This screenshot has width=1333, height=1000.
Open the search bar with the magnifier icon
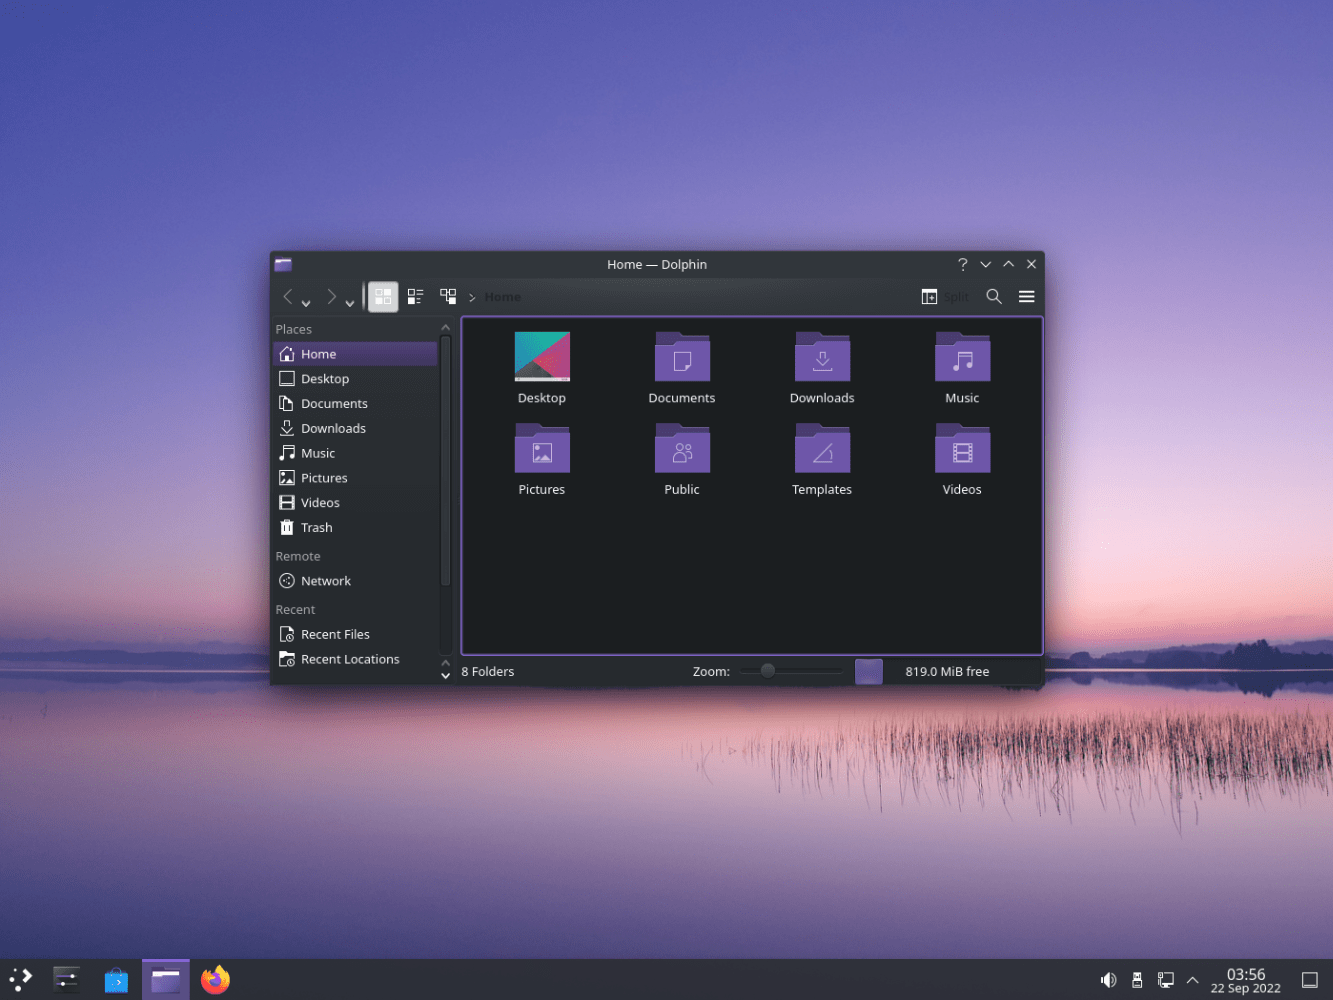994,296
